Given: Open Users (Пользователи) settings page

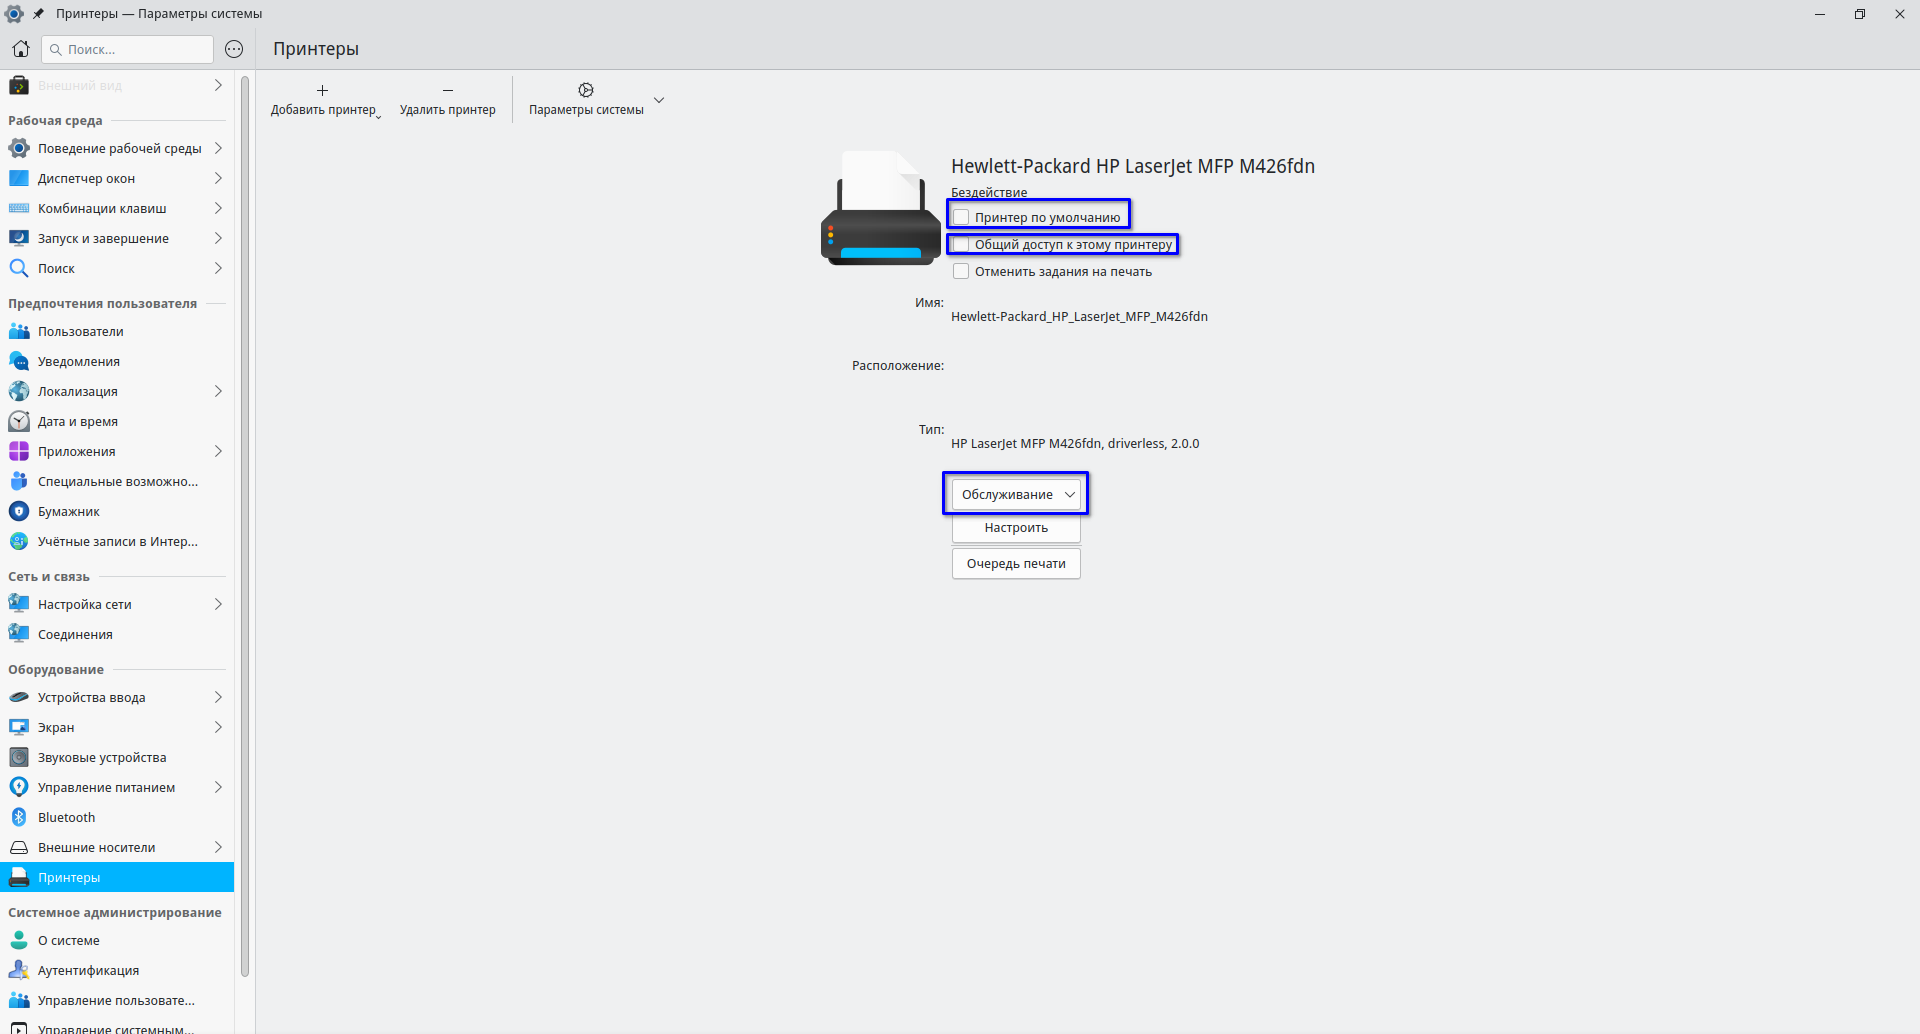Looking at the screenshot, I should pyautogui.click(x=80, y=331).
